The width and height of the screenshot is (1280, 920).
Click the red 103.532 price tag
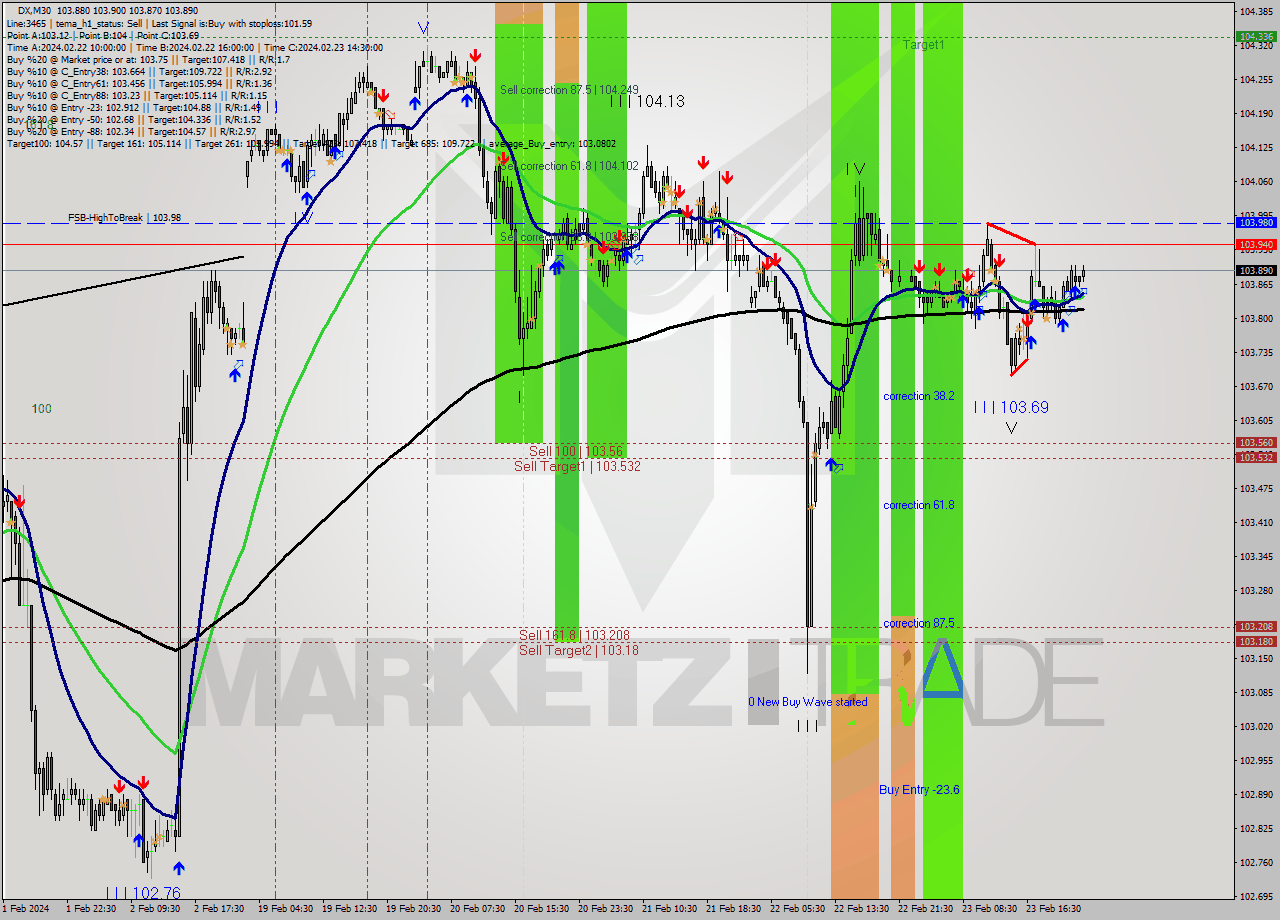point(1256,457)
